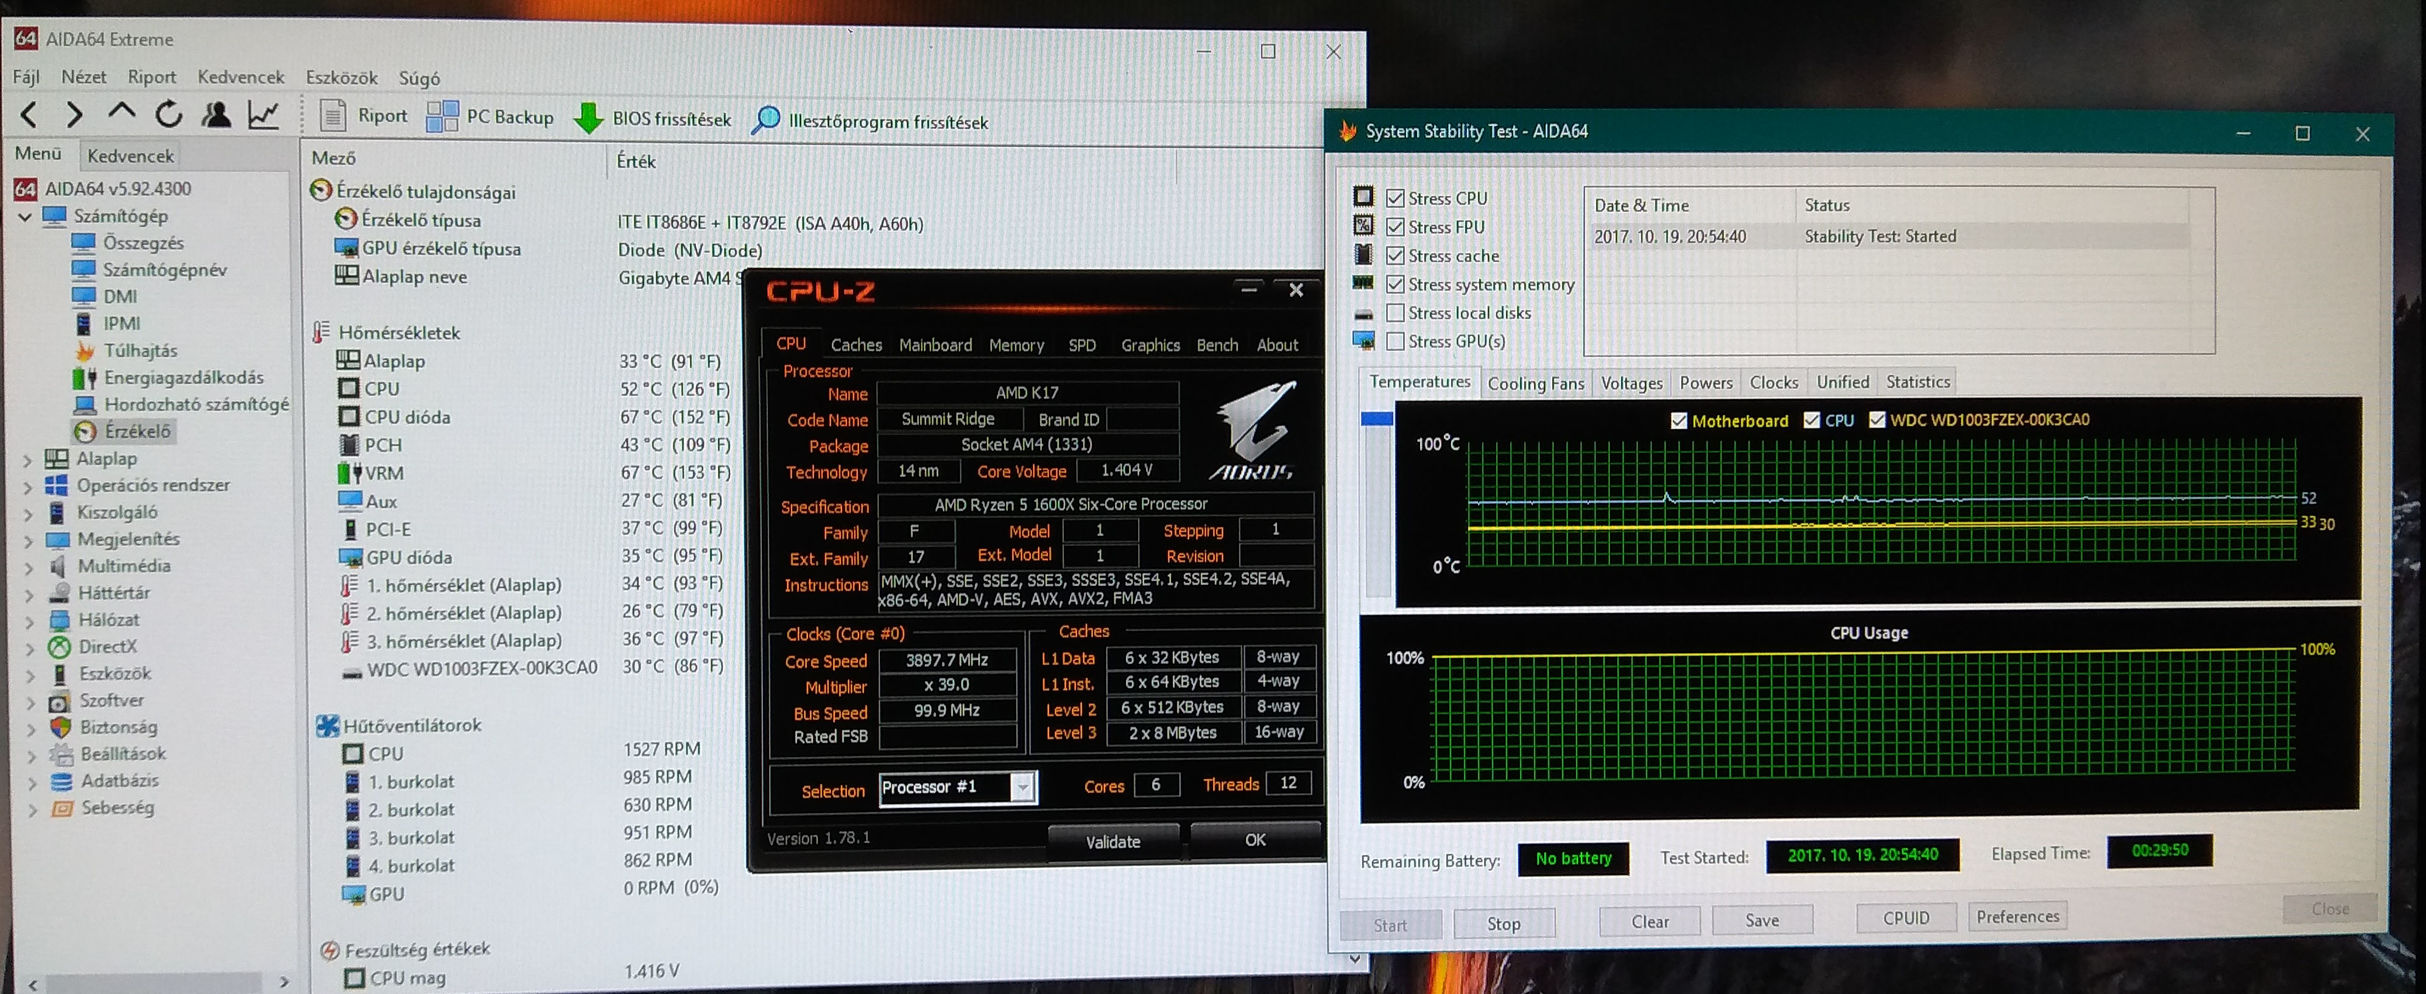Click the blue graph selector slider

[x=1376, y=419]
